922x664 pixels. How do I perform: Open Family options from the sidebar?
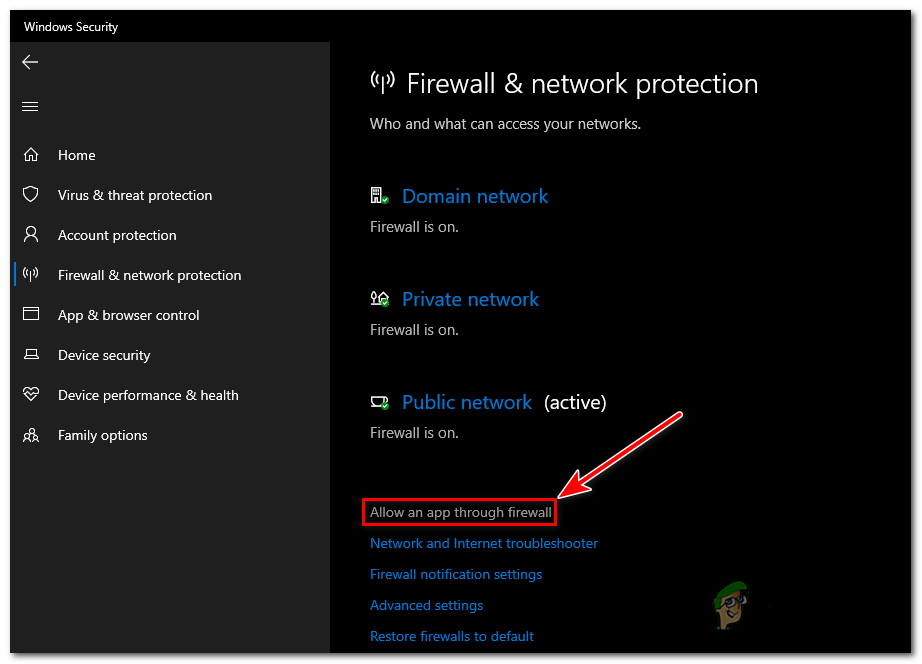pyautogui.click(x=102, y=435)
